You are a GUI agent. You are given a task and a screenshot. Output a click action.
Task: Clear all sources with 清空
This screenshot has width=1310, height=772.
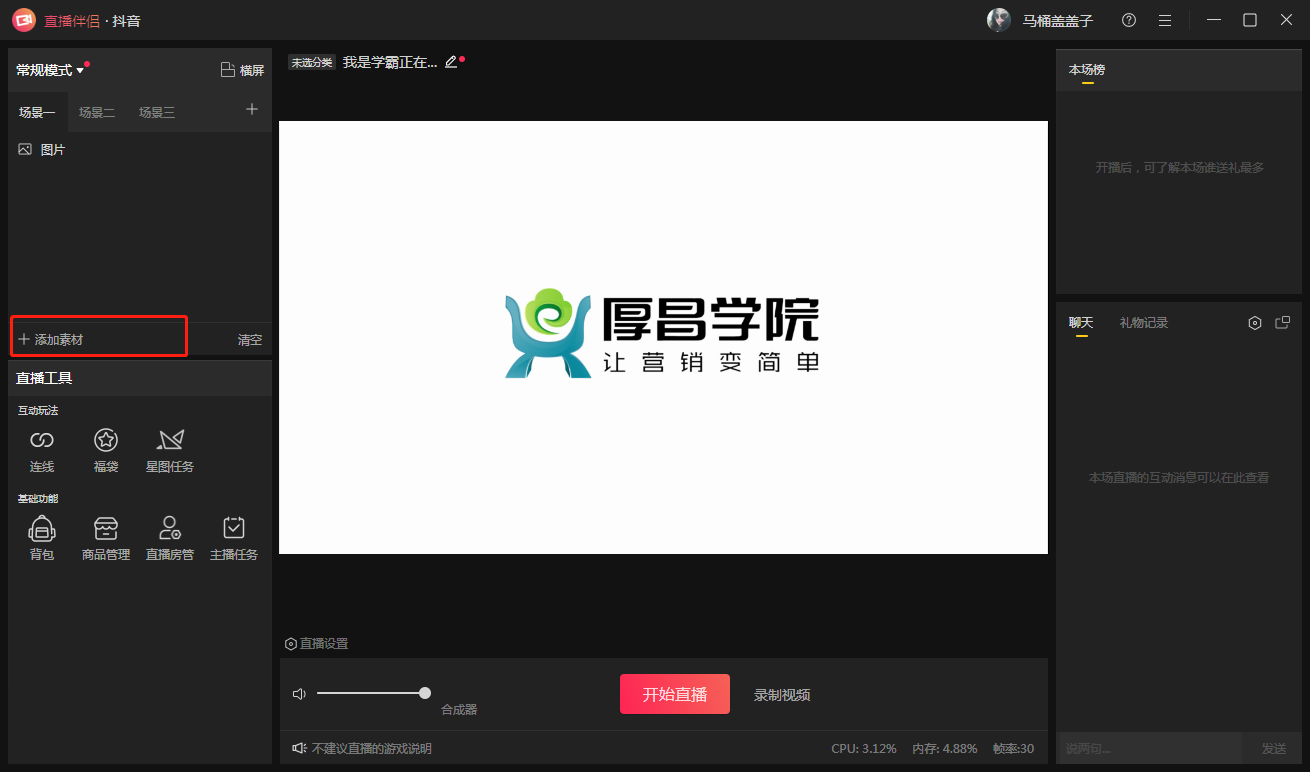click(250, 340)
